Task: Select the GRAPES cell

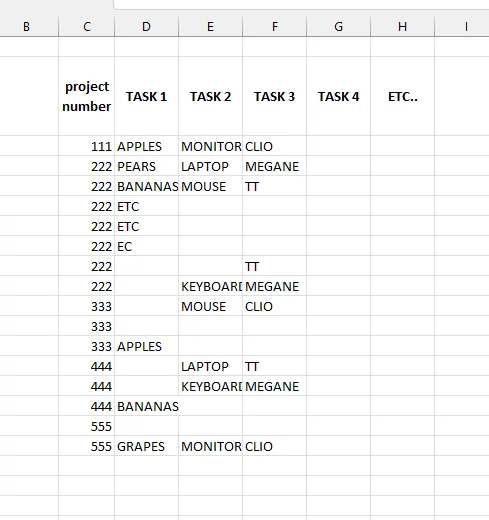Action: click(x=146, y=446)
